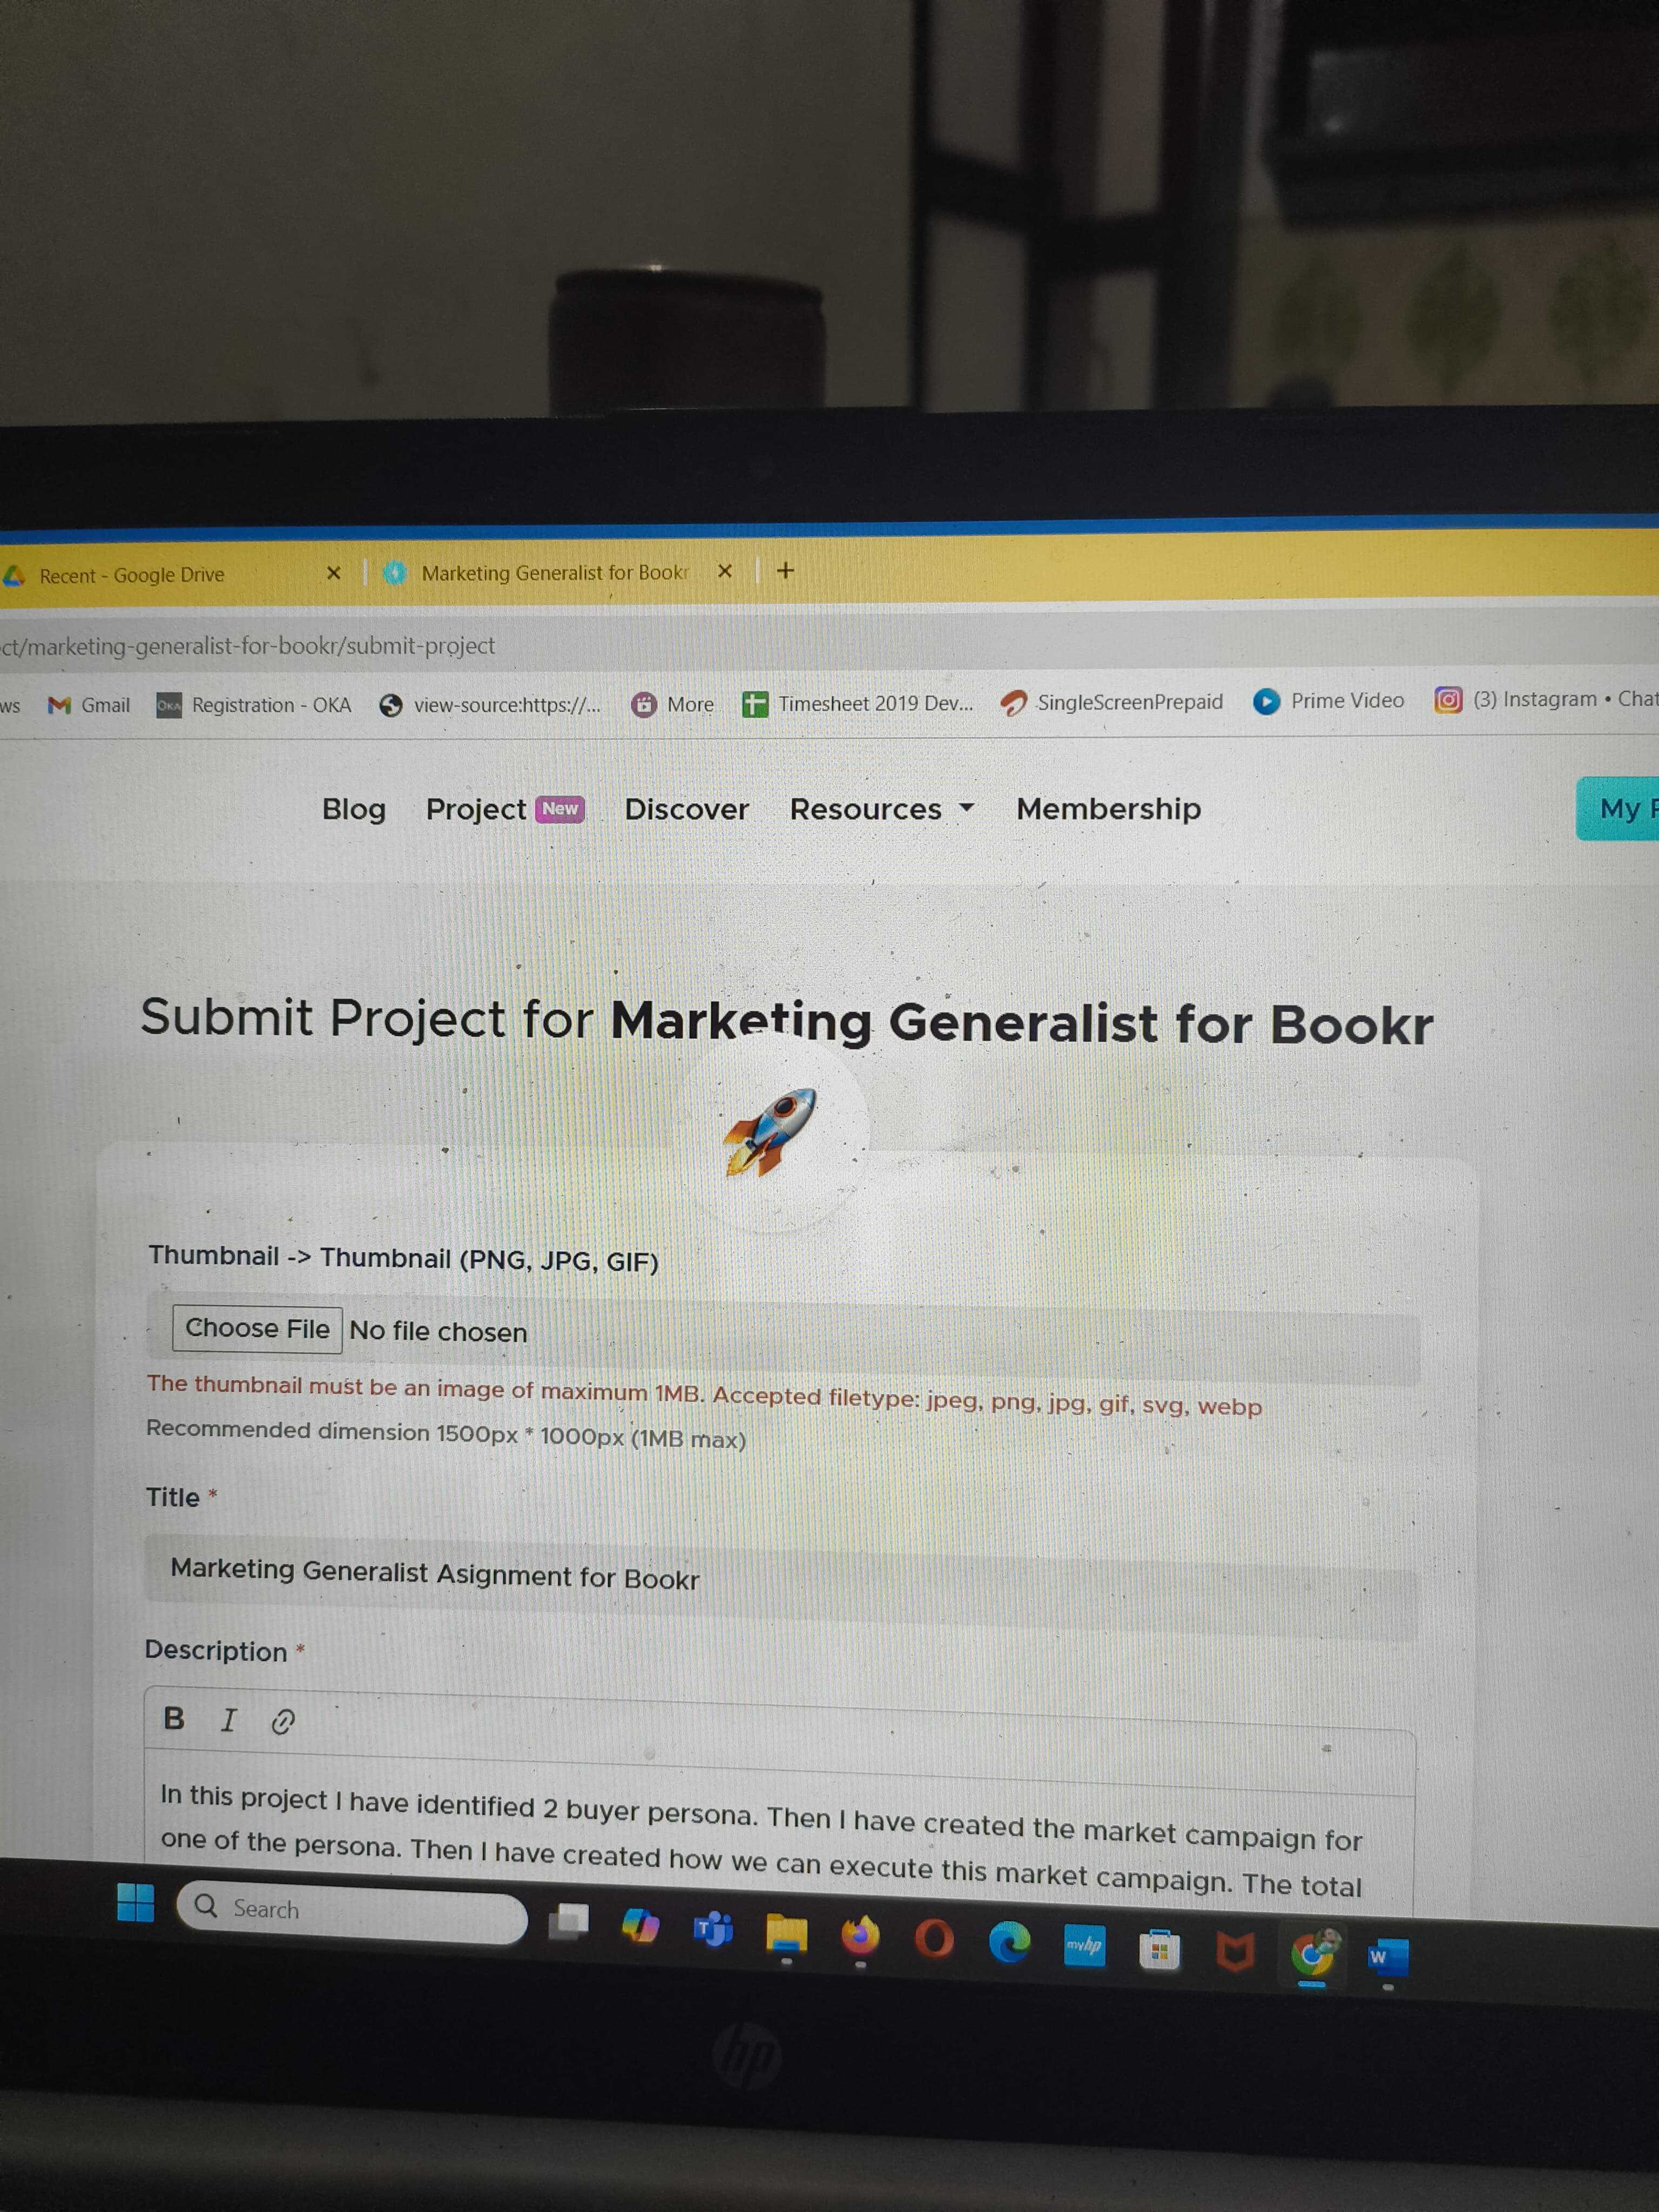Screen dimensions: 1659x2212
Task: Open a new browser tab
Action: (x=786, y=570)
